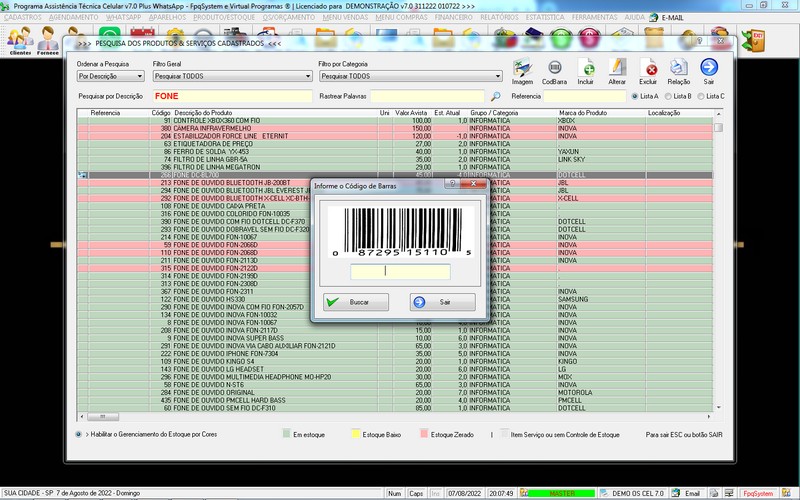The image size is (800, 500).
Task: Click the barcode number input field
Action: pyautogui.click(x=401, y=271)
